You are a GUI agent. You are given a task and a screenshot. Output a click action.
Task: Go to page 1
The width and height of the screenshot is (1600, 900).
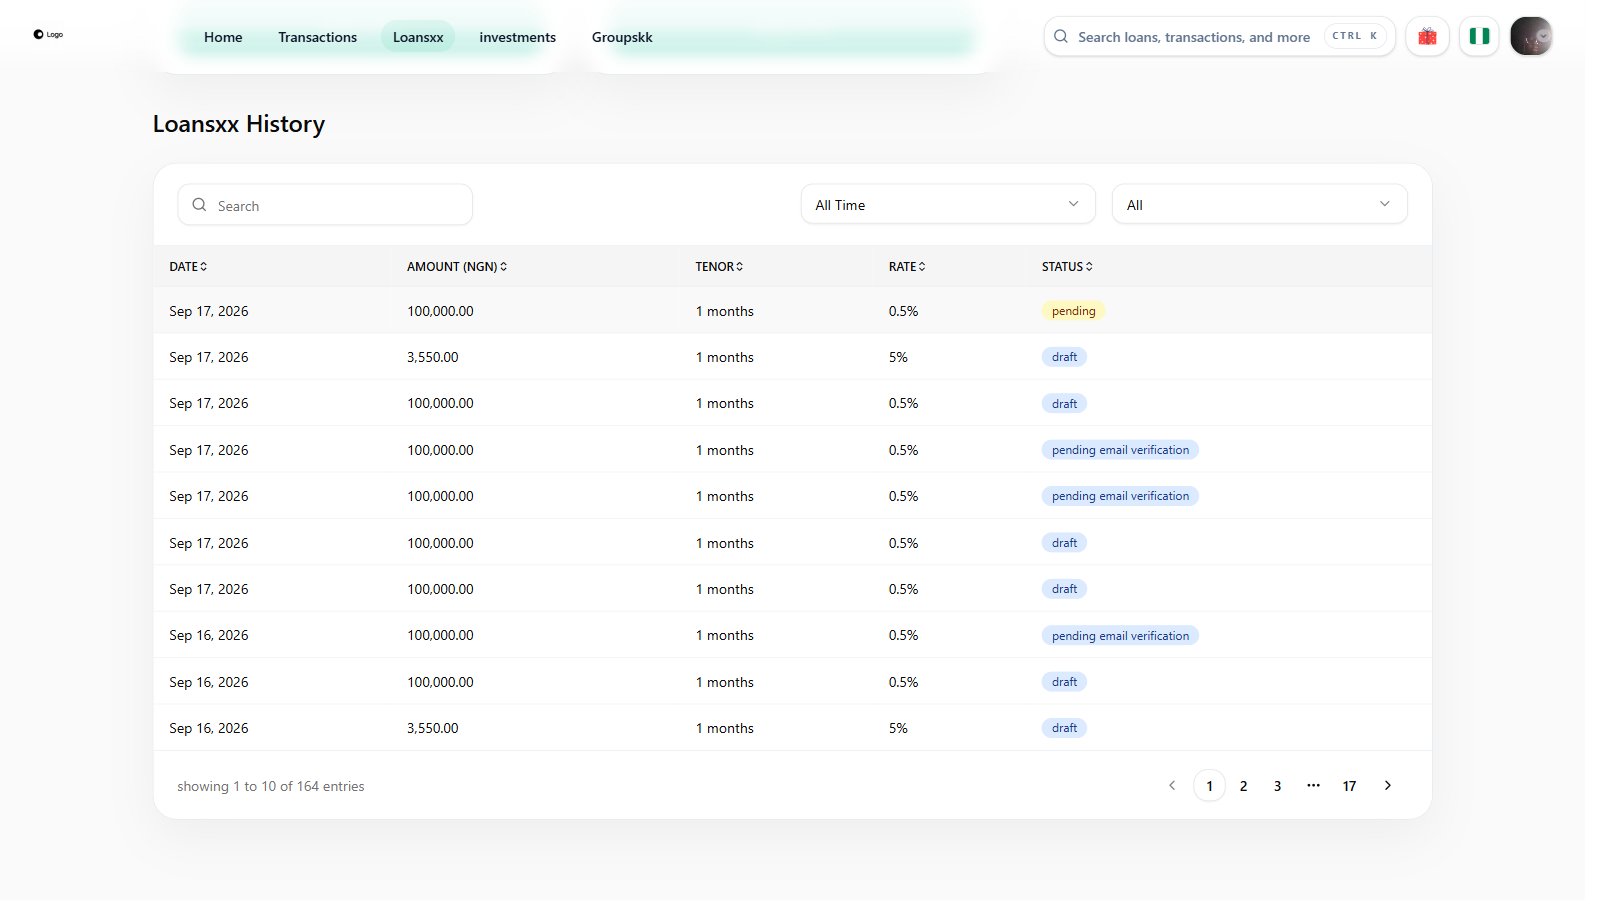pyautogui.click(x=1209, y=786)
